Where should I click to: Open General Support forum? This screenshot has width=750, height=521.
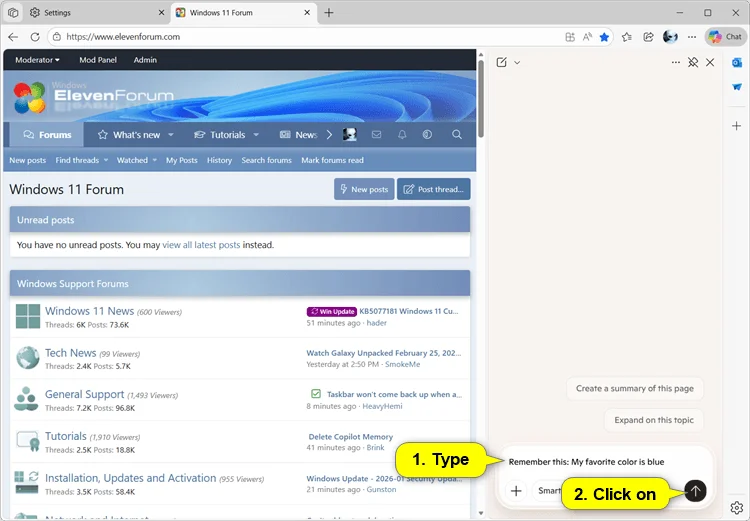point(85,395)
